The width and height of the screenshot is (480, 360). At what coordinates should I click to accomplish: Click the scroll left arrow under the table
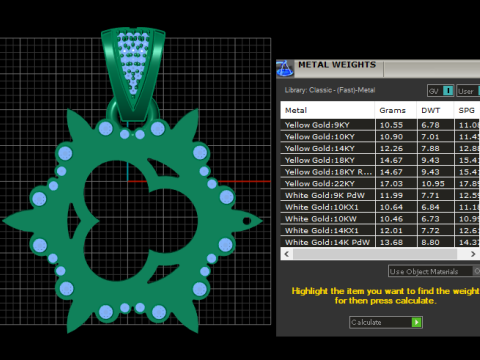tap(287, 254)
